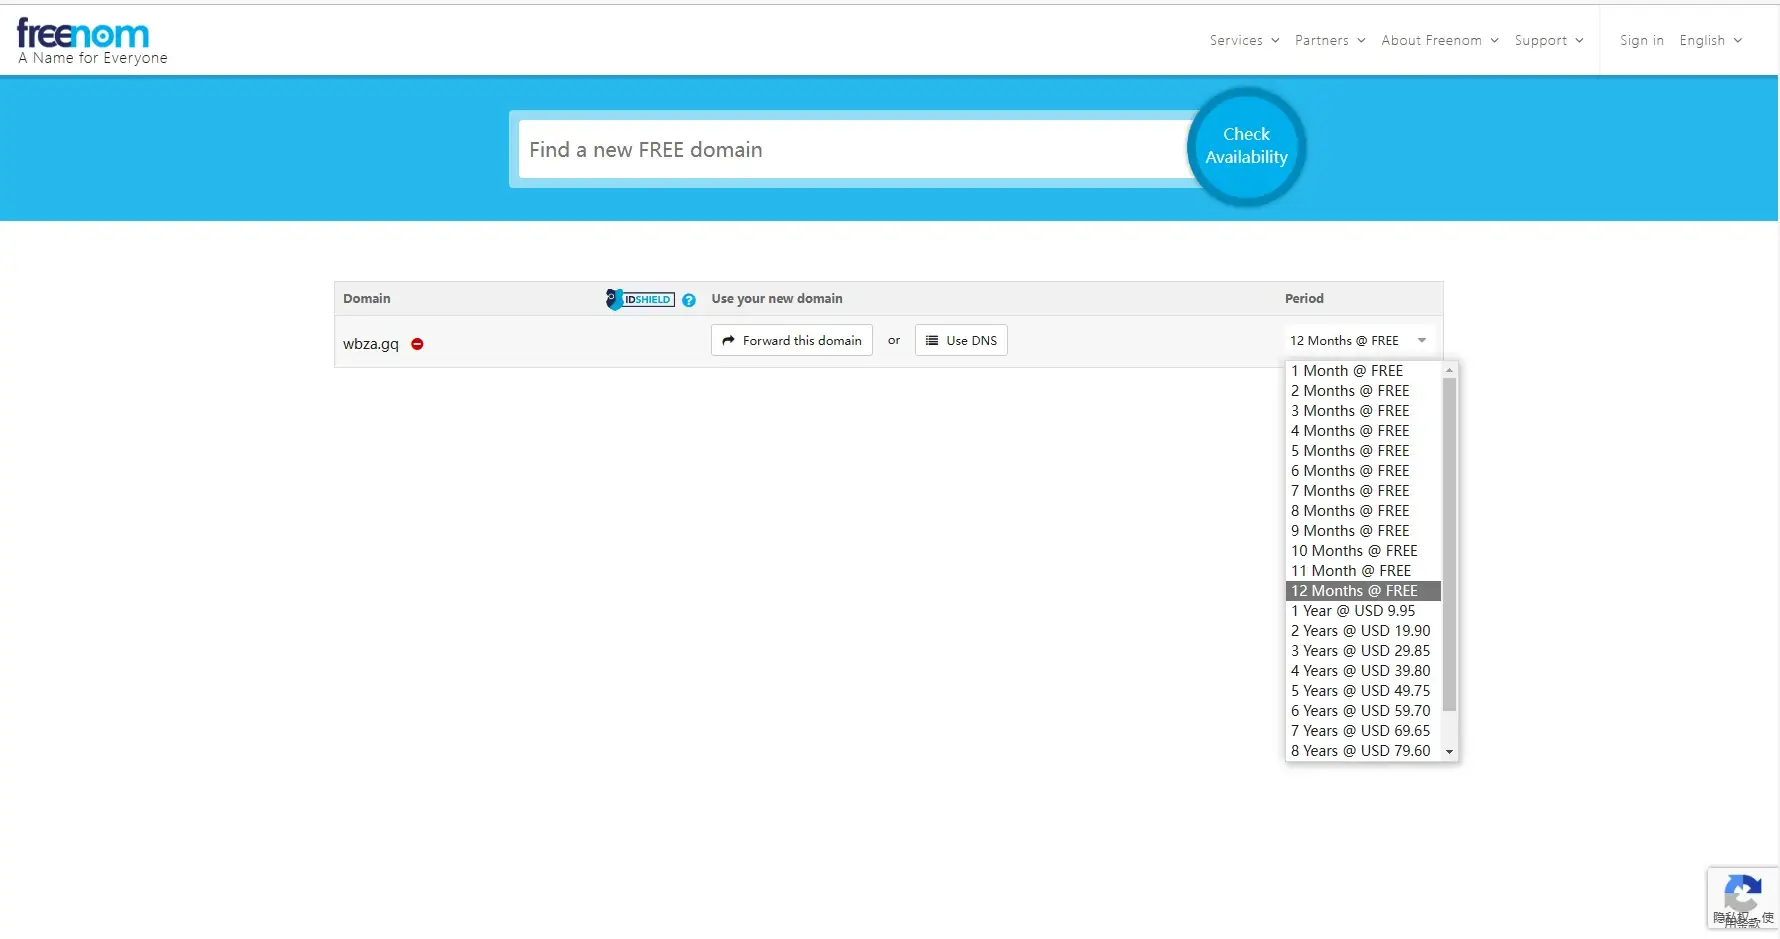Click the Use DNS button

coord(961,341)
